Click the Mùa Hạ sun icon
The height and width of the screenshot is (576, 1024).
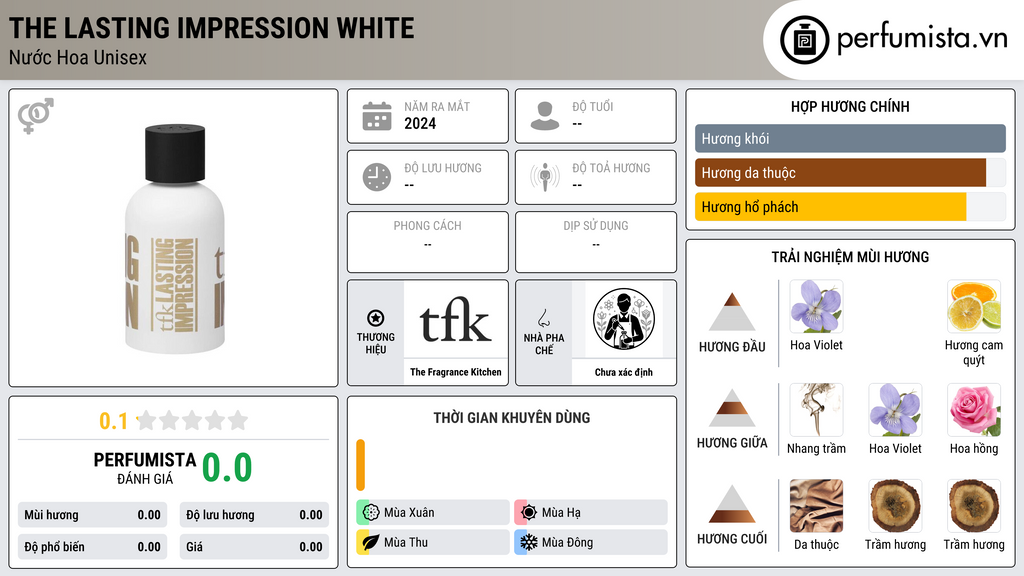(x=529, y=513)
